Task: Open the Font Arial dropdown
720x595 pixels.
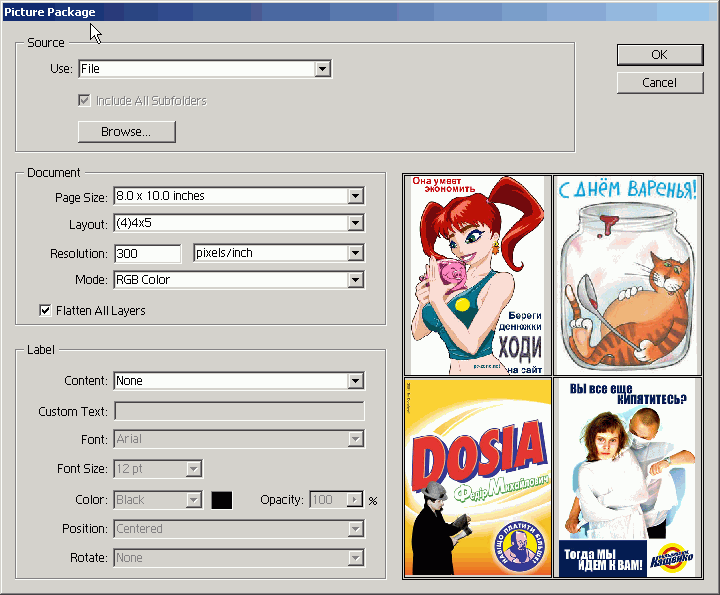Action: tap(239, 439)
